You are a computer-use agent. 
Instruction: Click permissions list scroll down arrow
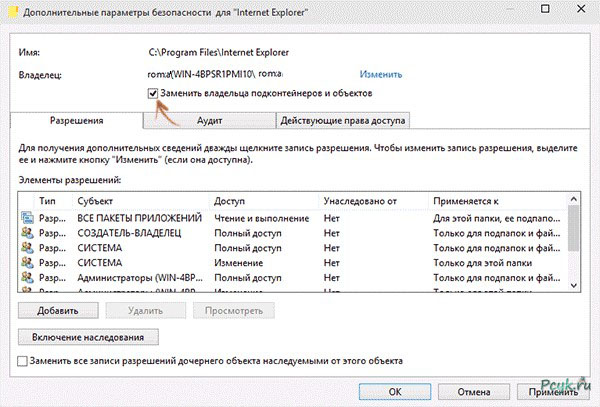tap(574, 285)
